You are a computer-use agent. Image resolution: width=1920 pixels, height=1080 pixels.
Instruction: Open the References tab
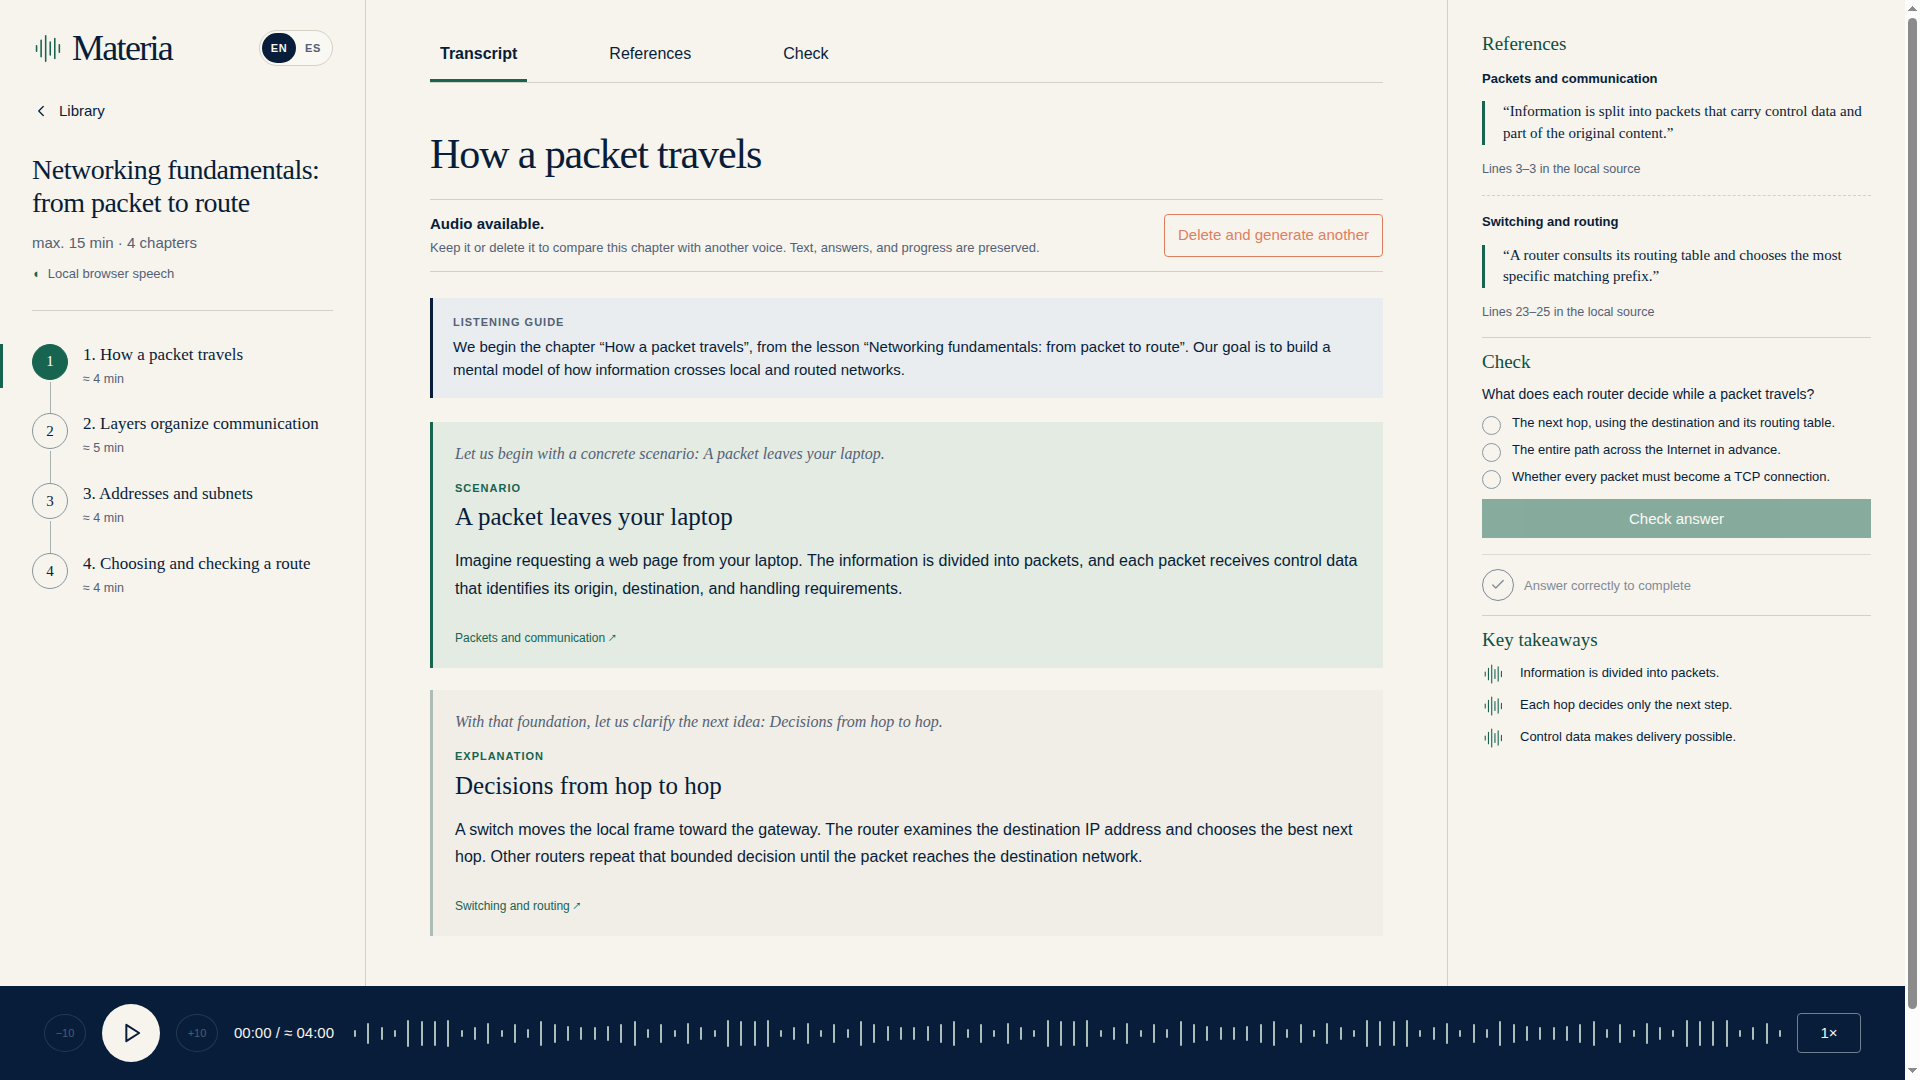point(650,54)
